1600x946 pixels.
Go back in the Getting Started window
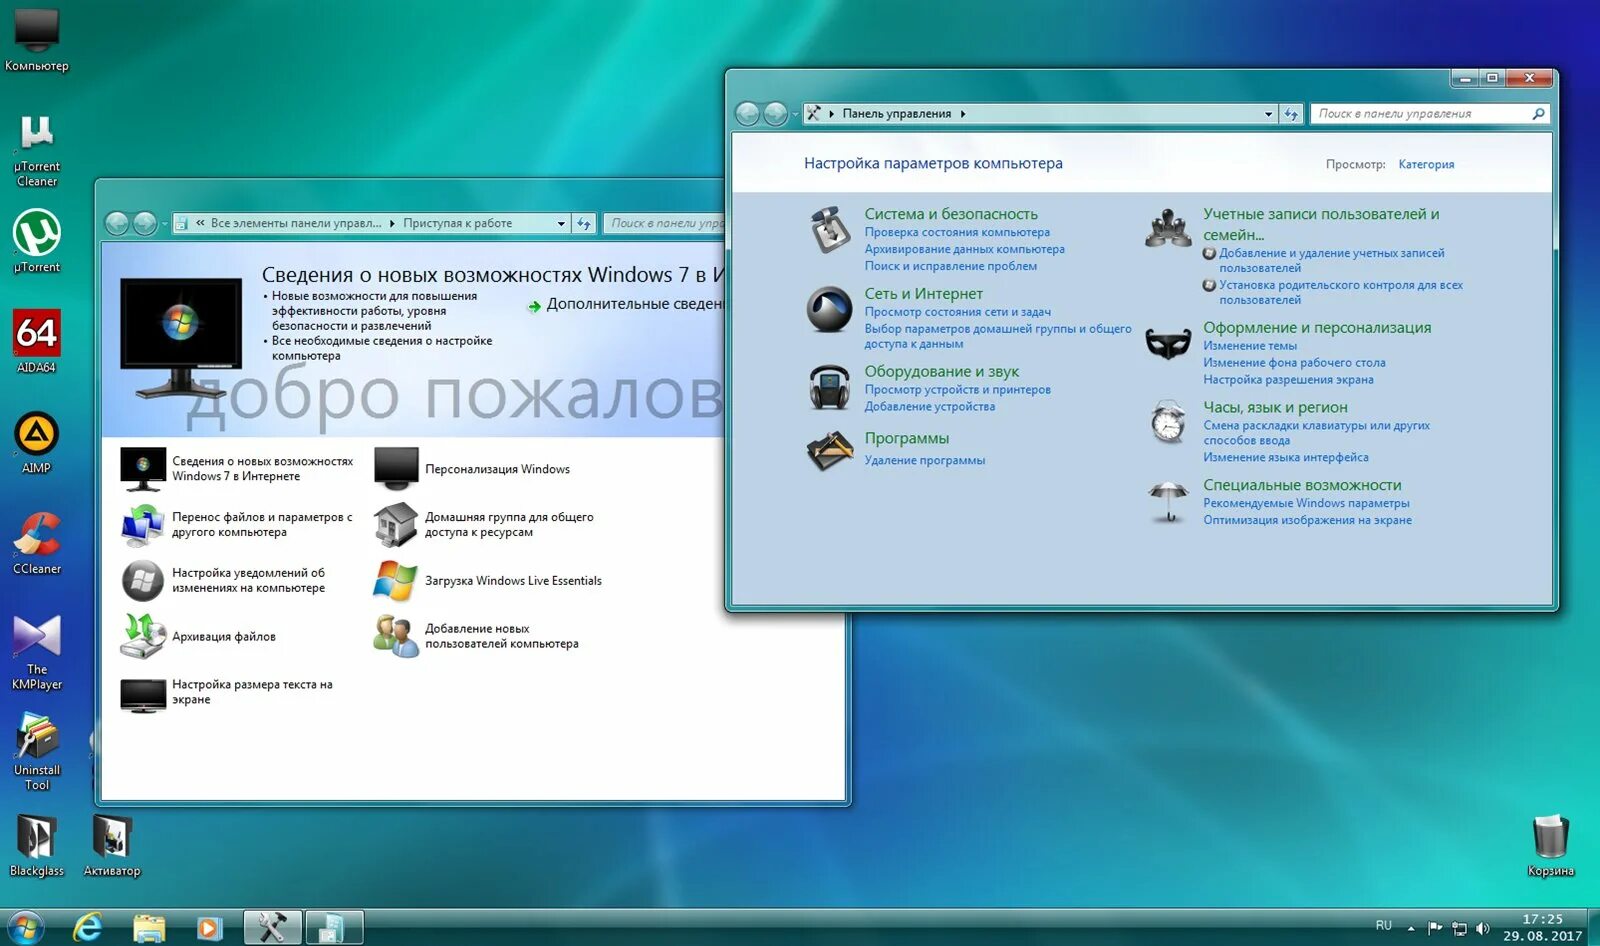coord(117,223)
